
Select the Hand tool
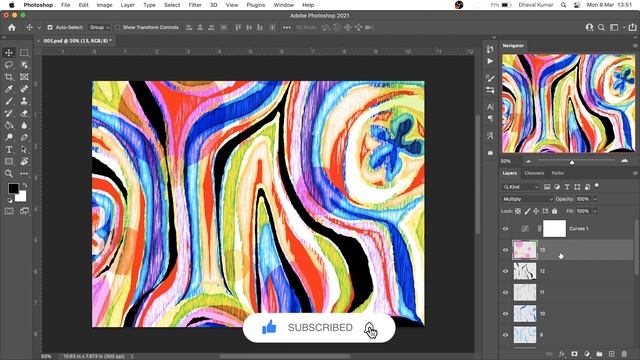point(24,161)
